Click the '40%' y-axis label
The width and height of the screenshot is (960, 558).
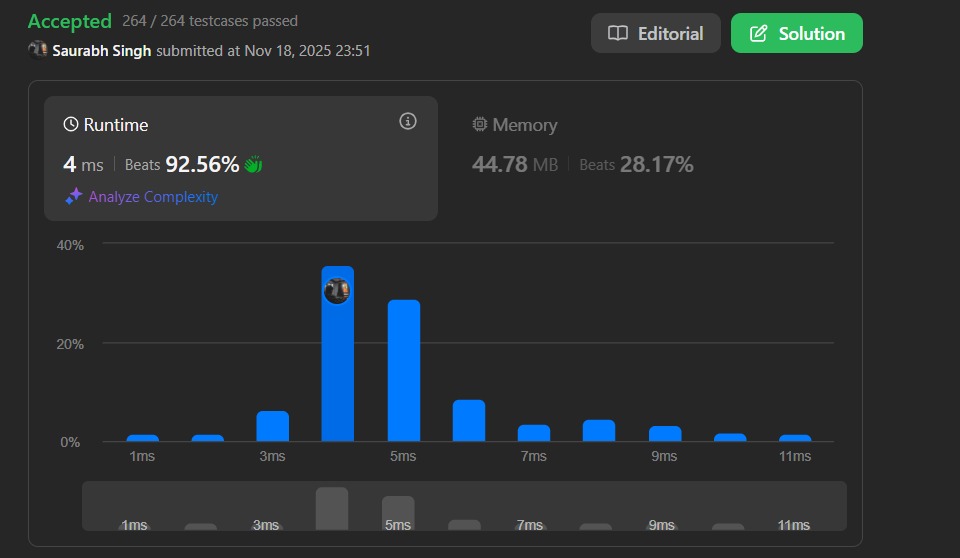click(70, 245)
